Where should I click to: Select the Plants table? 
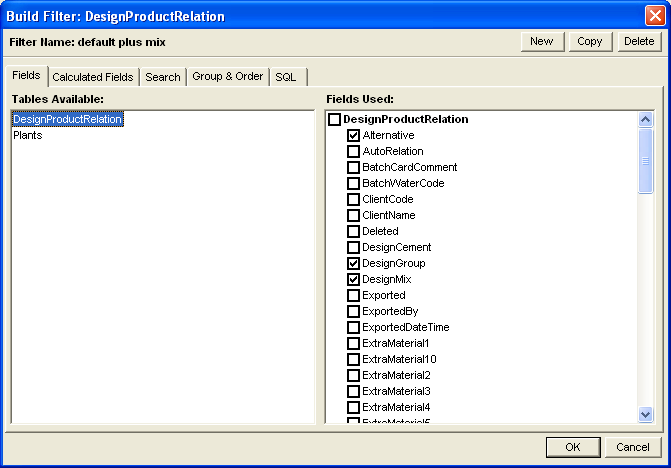click(x=28, y=135)
